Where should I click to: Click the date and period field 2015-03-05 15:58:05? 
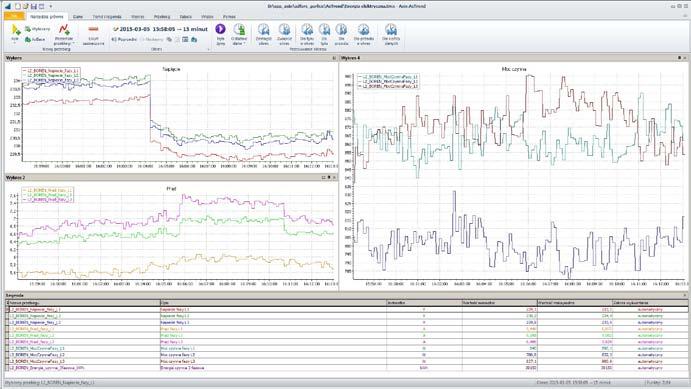(160, 29)
